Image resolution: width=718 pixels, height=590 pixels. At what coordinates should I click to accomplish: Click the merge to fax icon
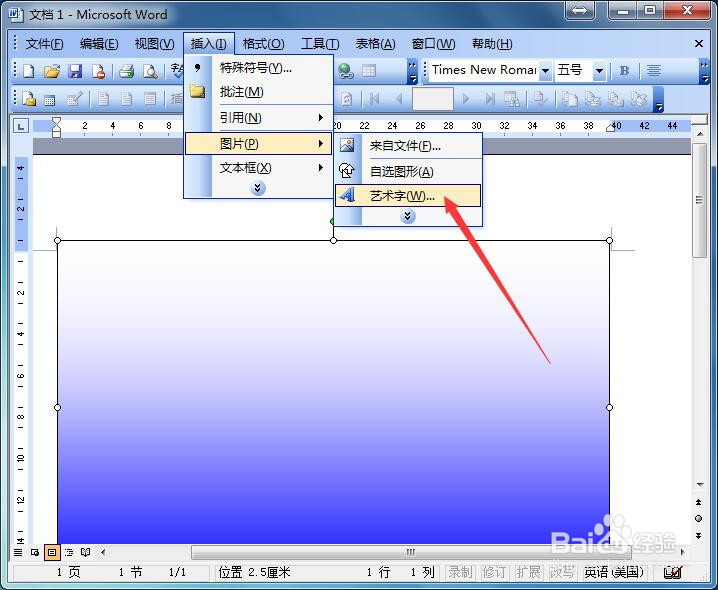click(x=639, y=98)
